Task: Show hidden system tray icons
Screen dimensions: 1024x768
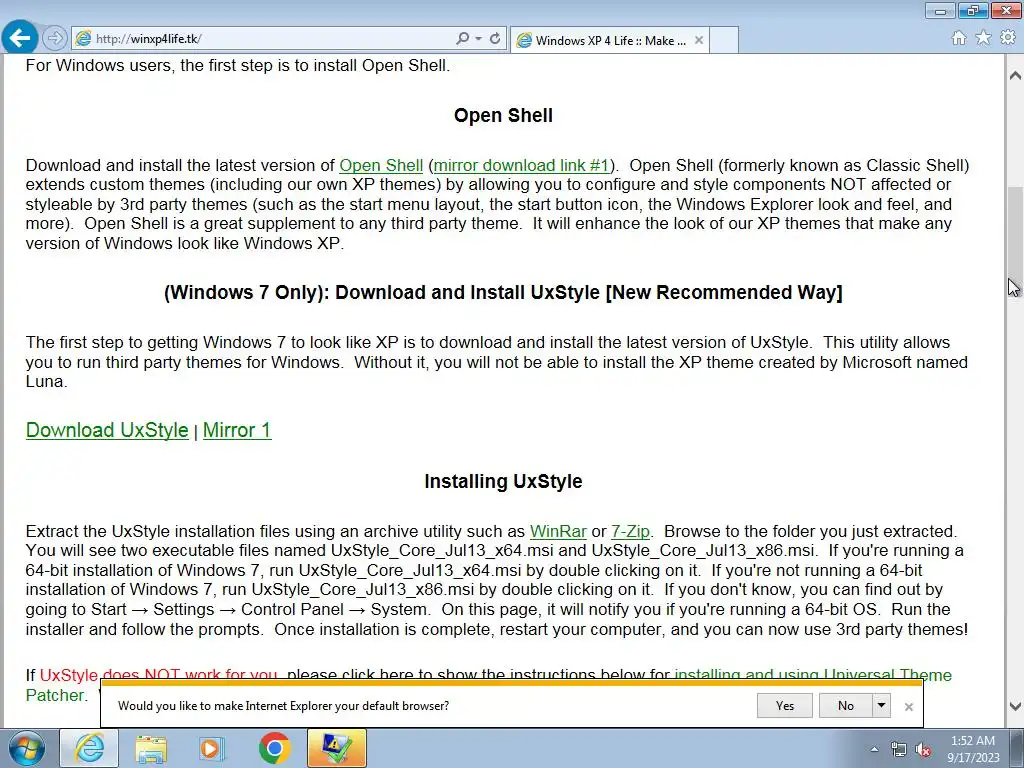Action: pyautogui.click(x=874, y=749)
